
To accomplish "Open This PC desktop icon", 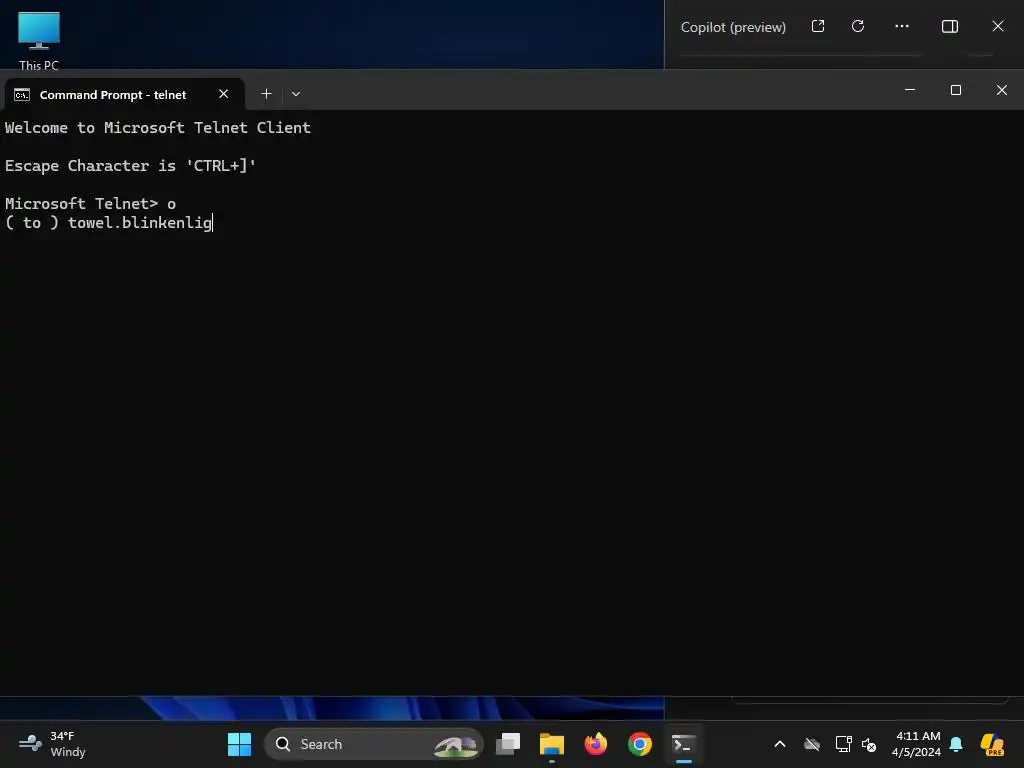I will (39, 39).
